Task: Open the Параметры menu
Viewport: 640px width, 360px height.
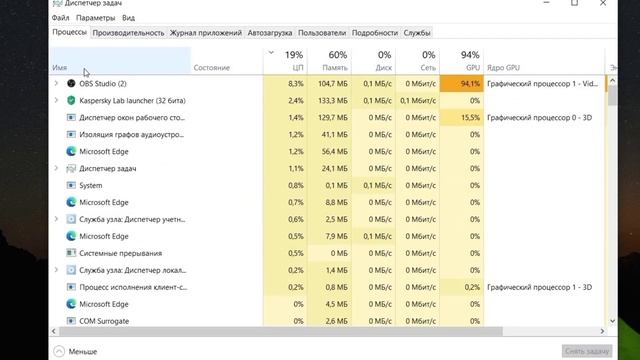Action: 96,18
